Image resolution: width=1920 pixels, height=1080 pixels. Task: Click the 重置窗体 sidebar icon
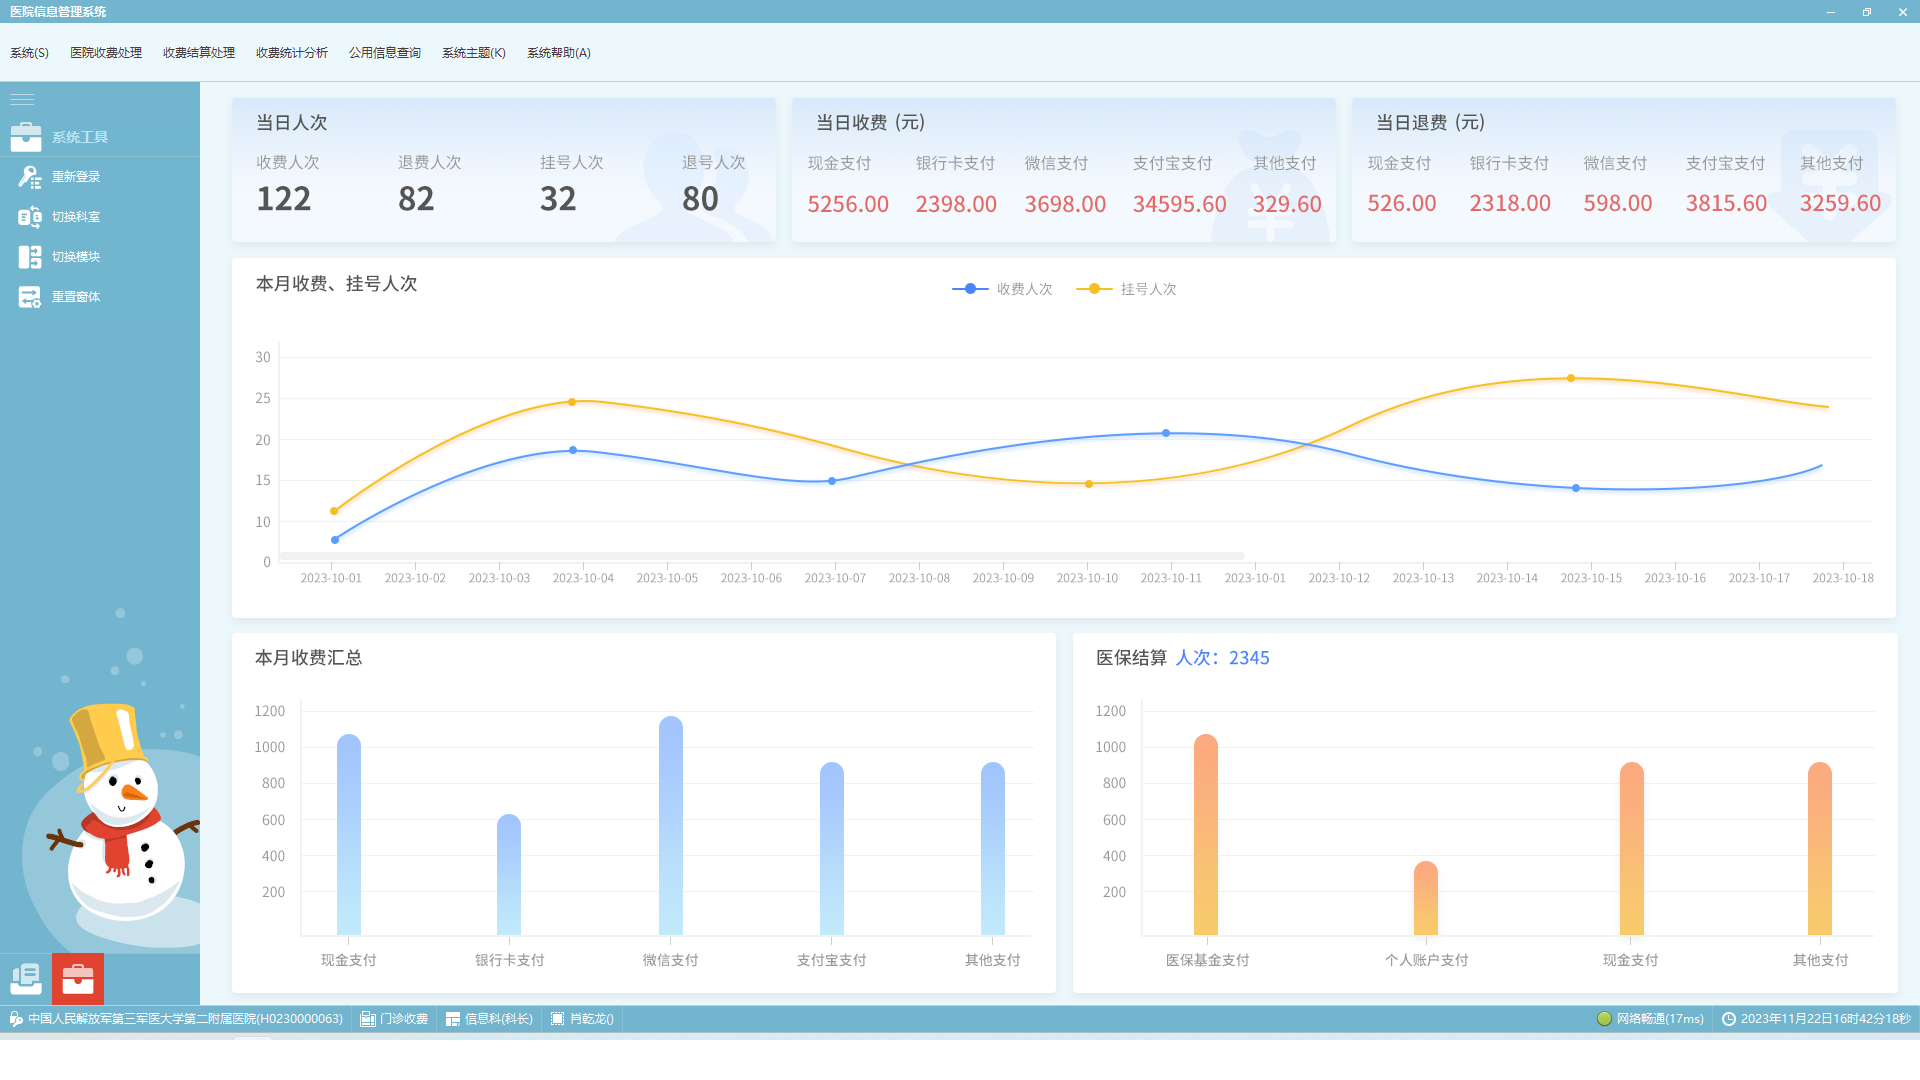pyautogui.click(x=29, y=297)
